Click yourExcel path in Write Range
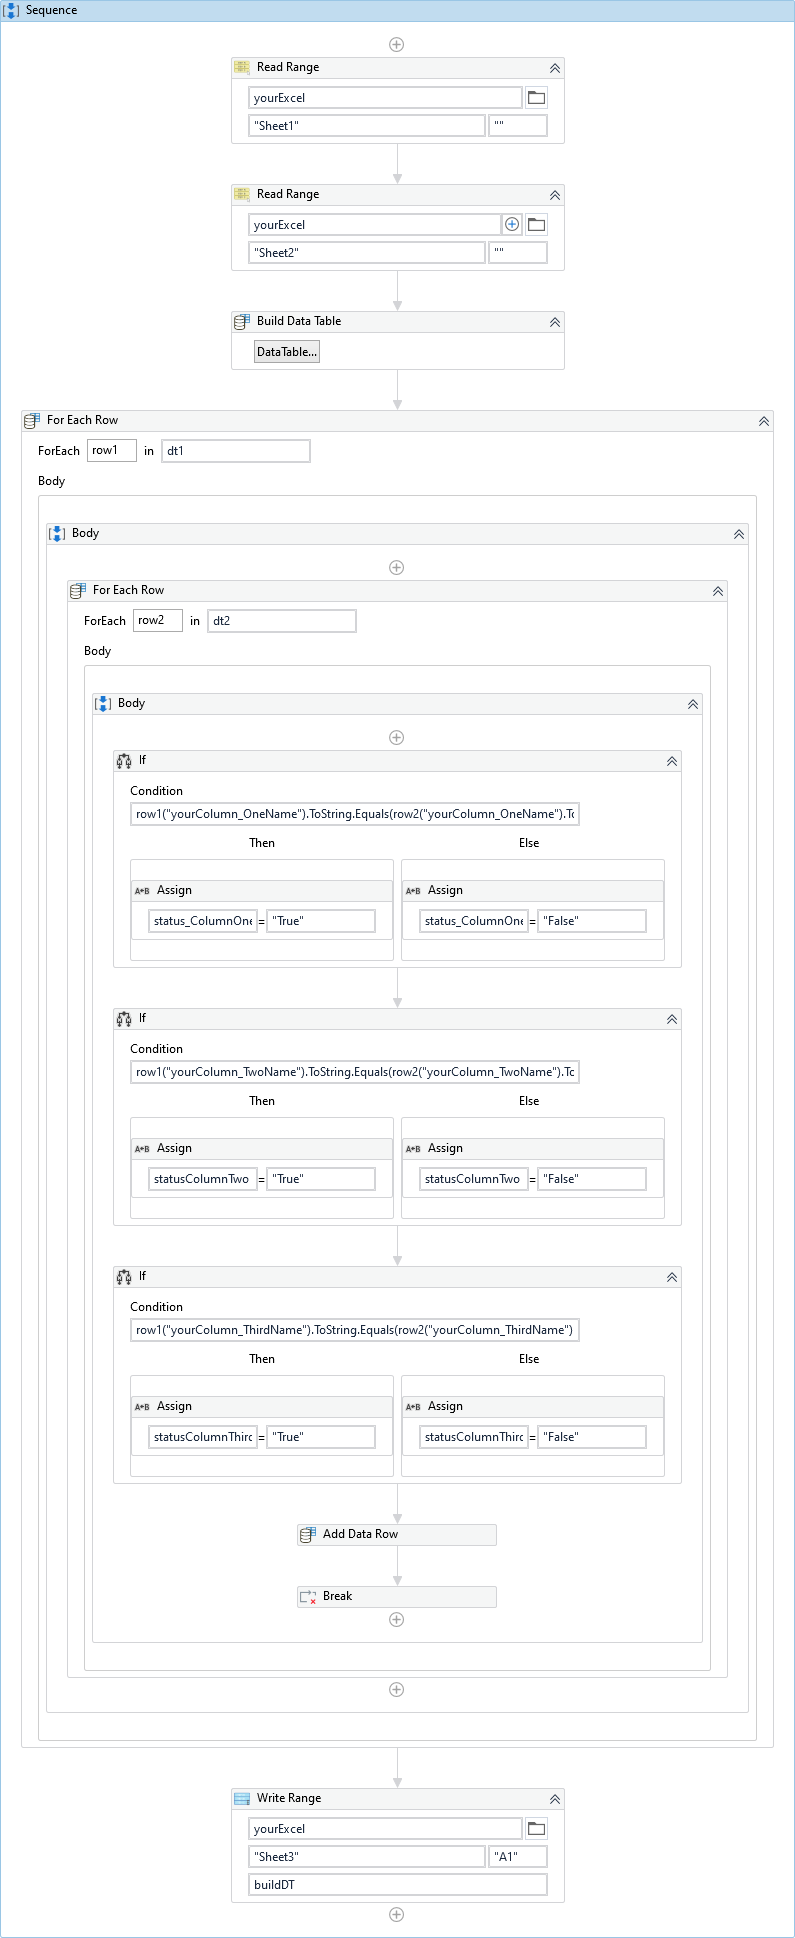The width and height of the screenshot is (795, 1938). [385, 1829]
